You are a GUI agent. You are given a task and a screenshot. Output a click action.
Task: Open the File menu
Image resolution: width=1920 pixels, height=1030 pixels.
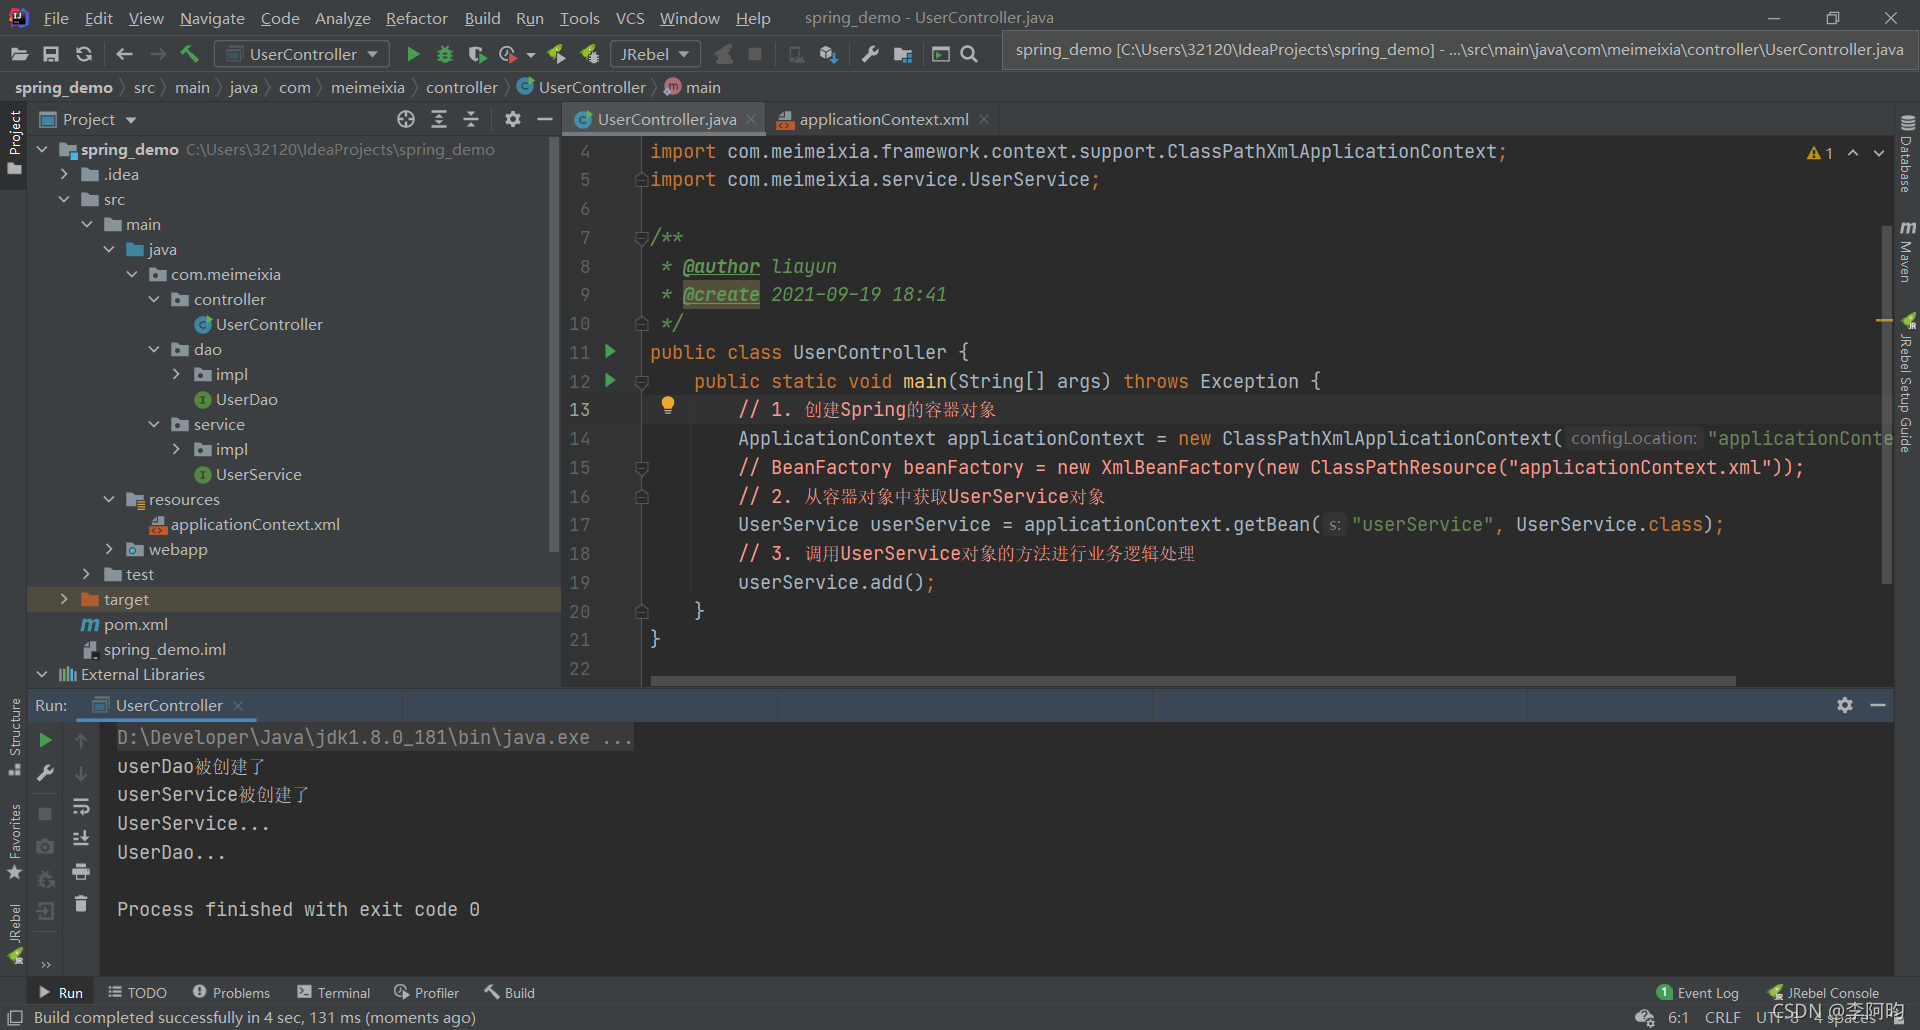56,18
